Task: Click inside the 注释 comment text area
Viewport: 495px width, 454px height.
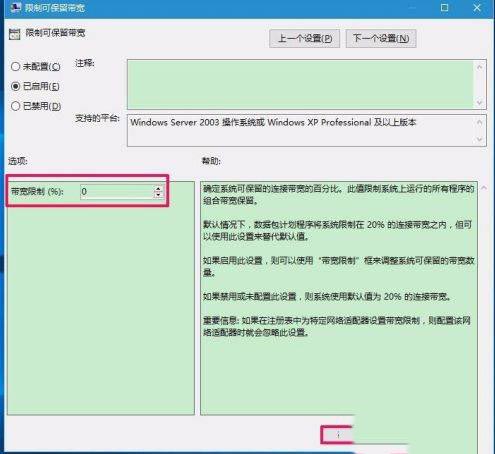Action: click(x=300, y=84)
